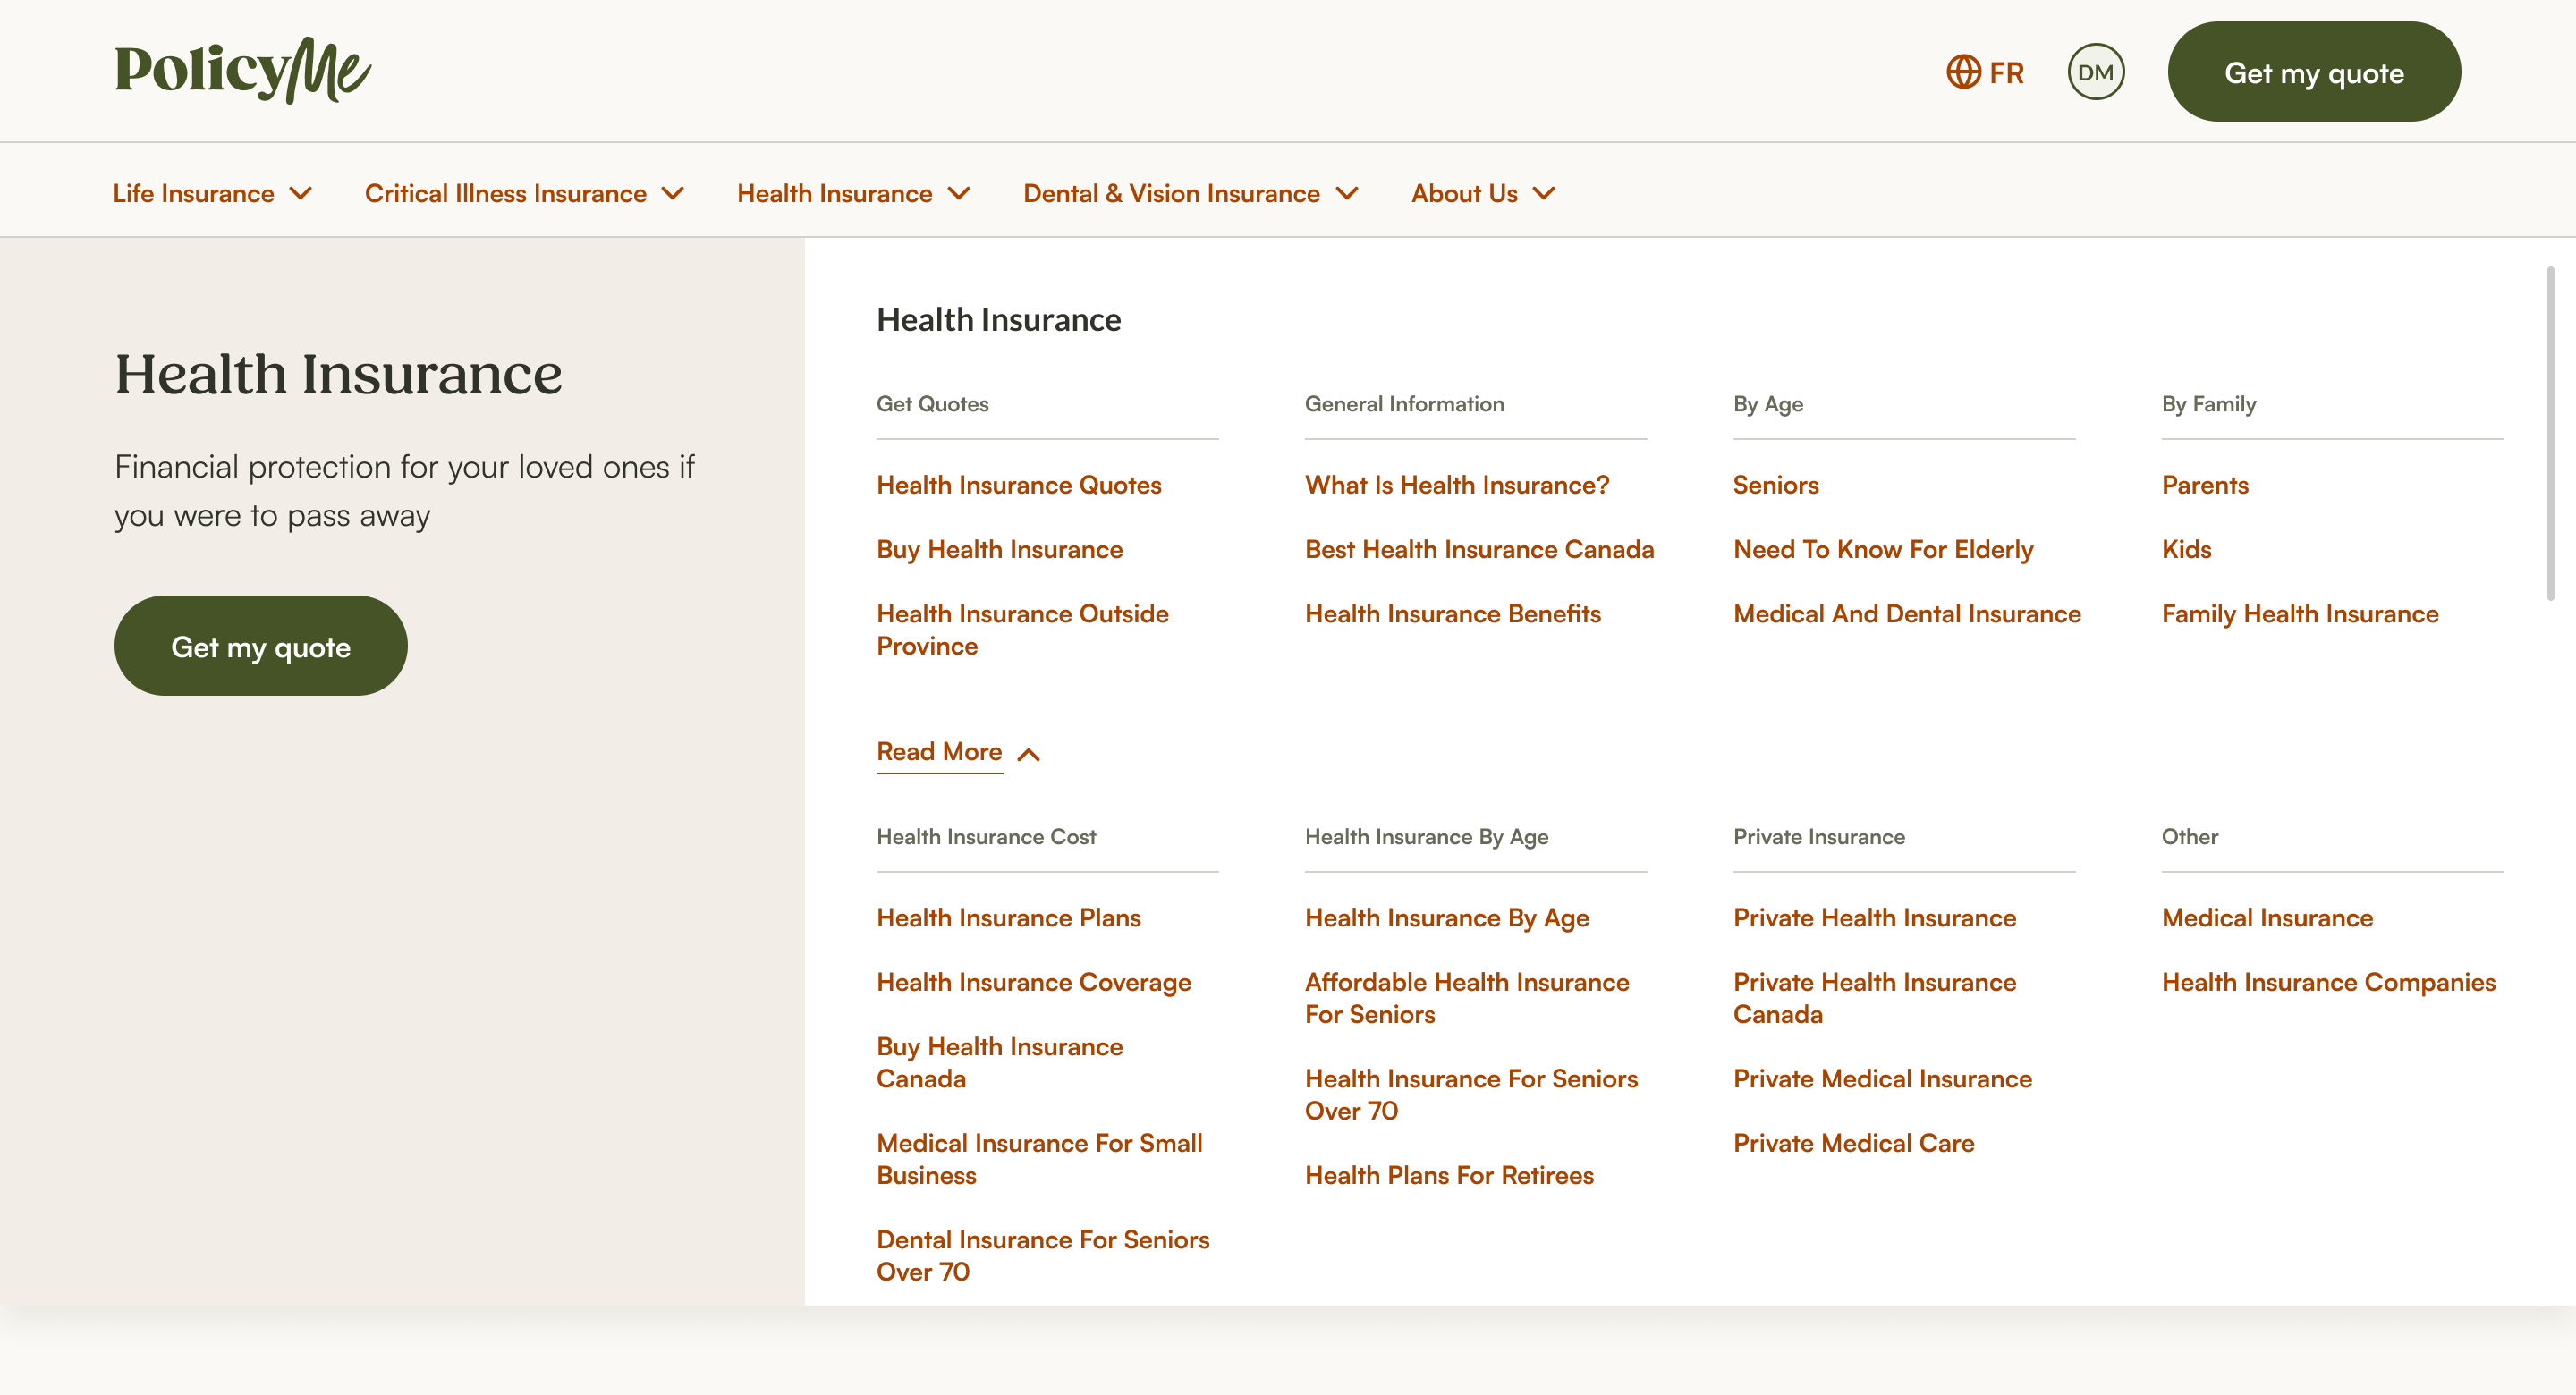
Task: Click the General Information column heading
Action: tap(1404, 404)
